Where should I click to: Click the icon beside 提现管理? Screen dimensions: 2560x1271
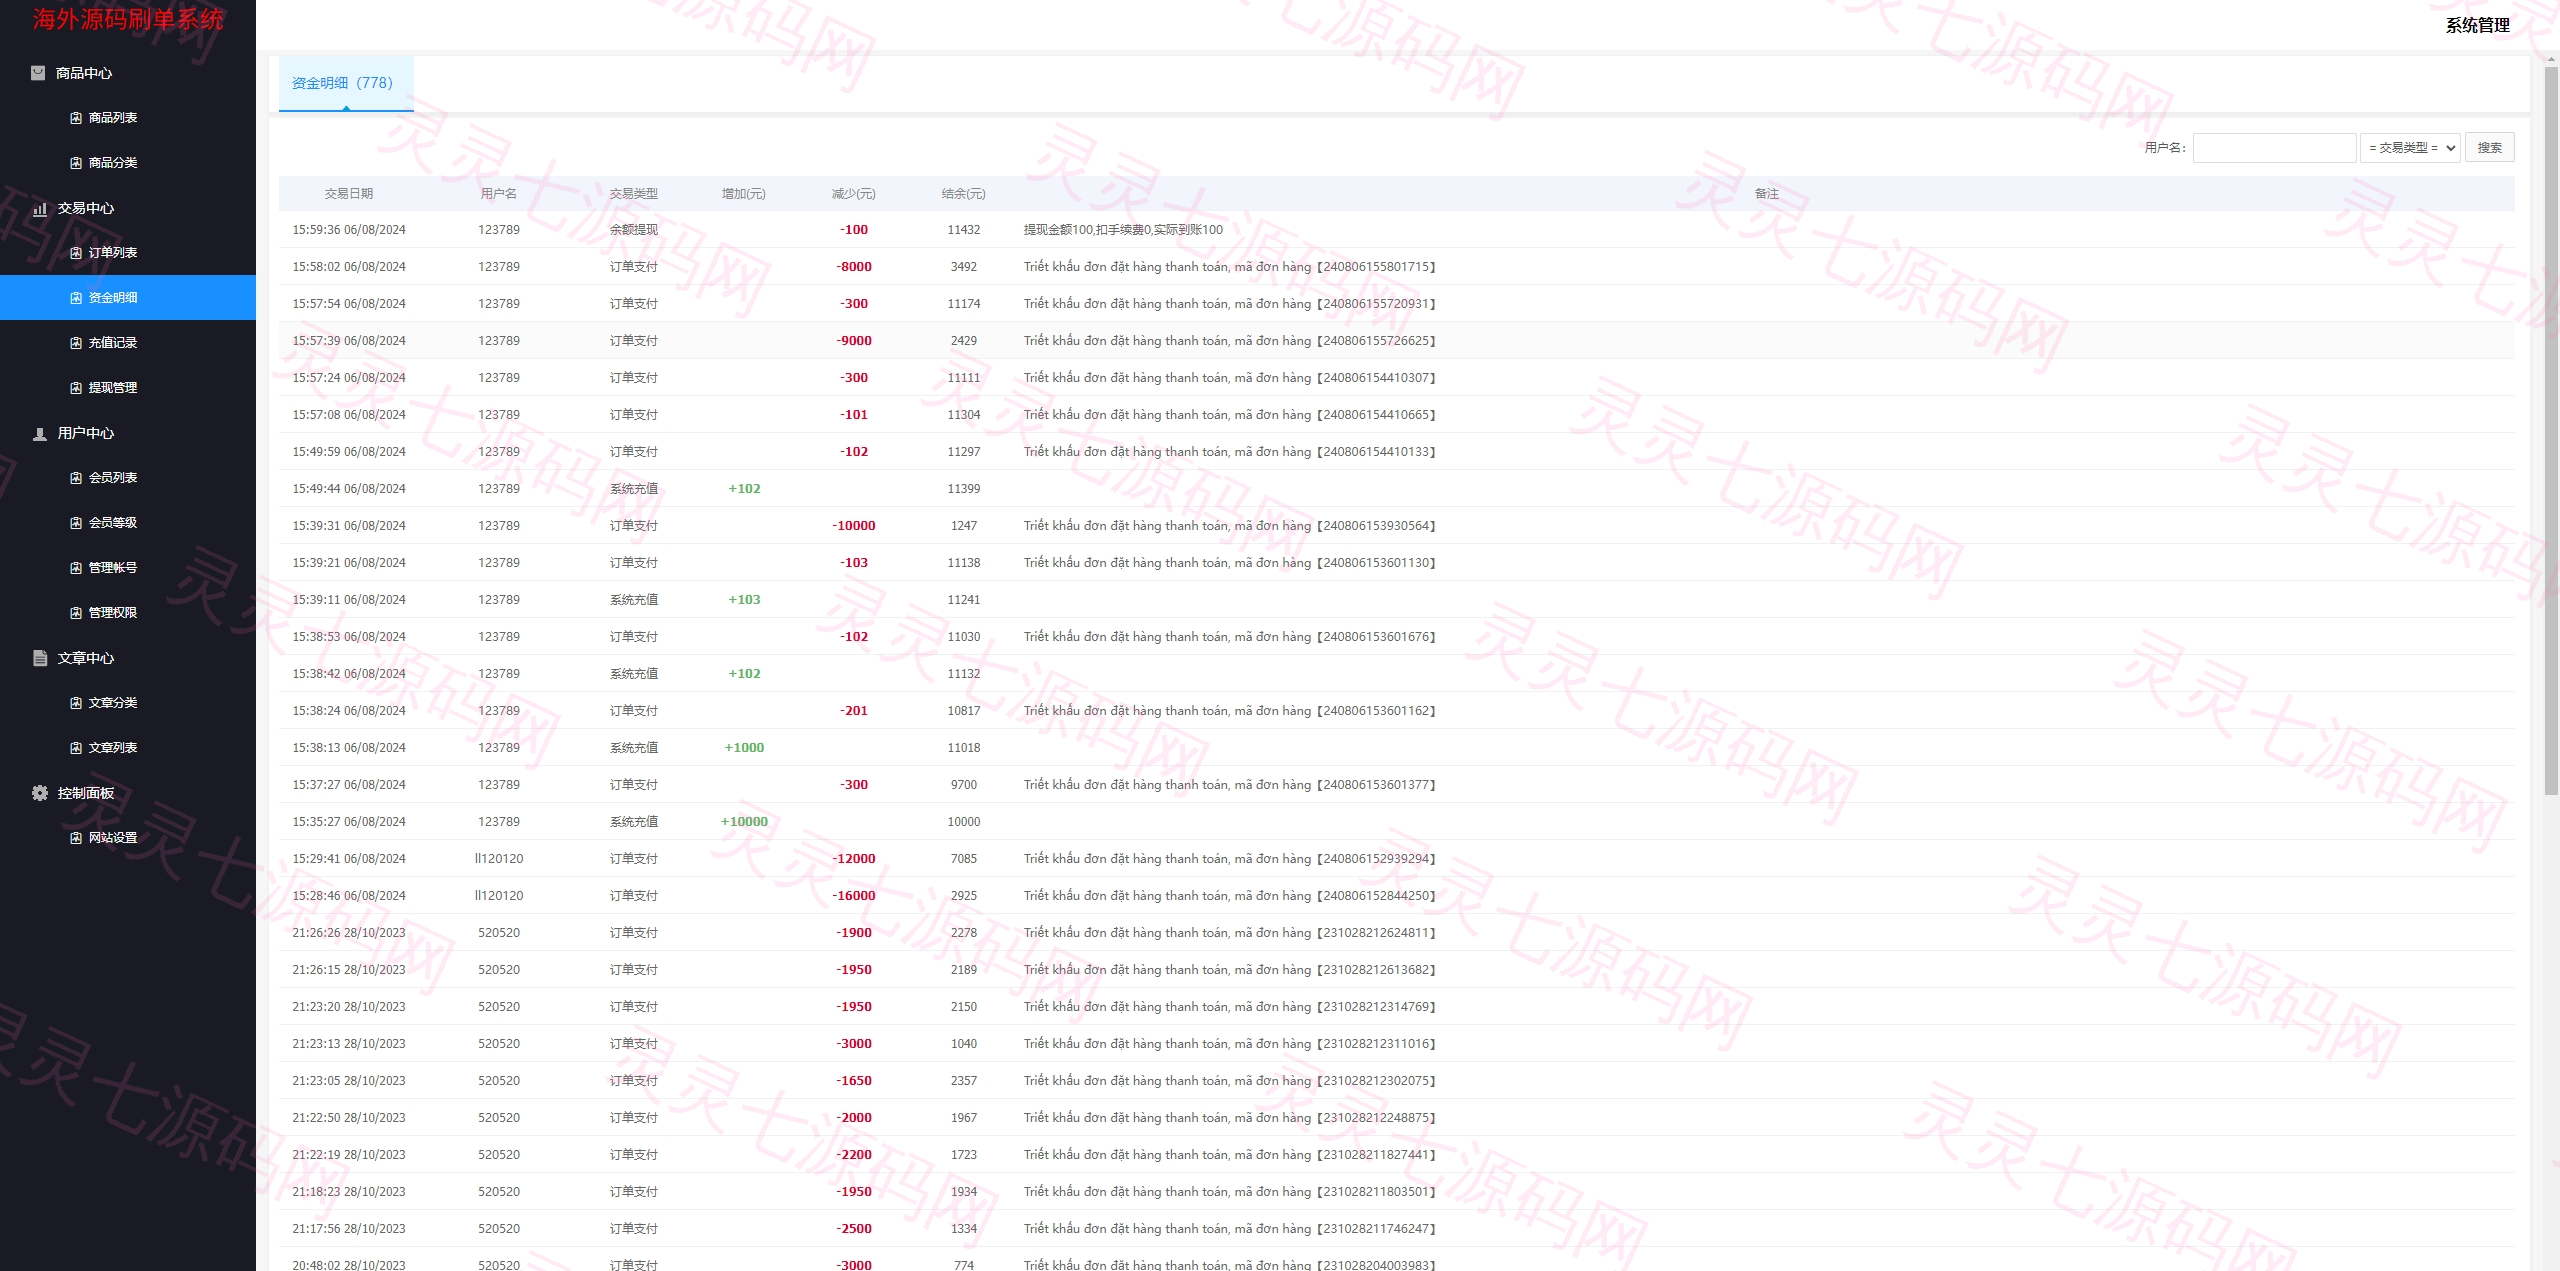[76, 388]
